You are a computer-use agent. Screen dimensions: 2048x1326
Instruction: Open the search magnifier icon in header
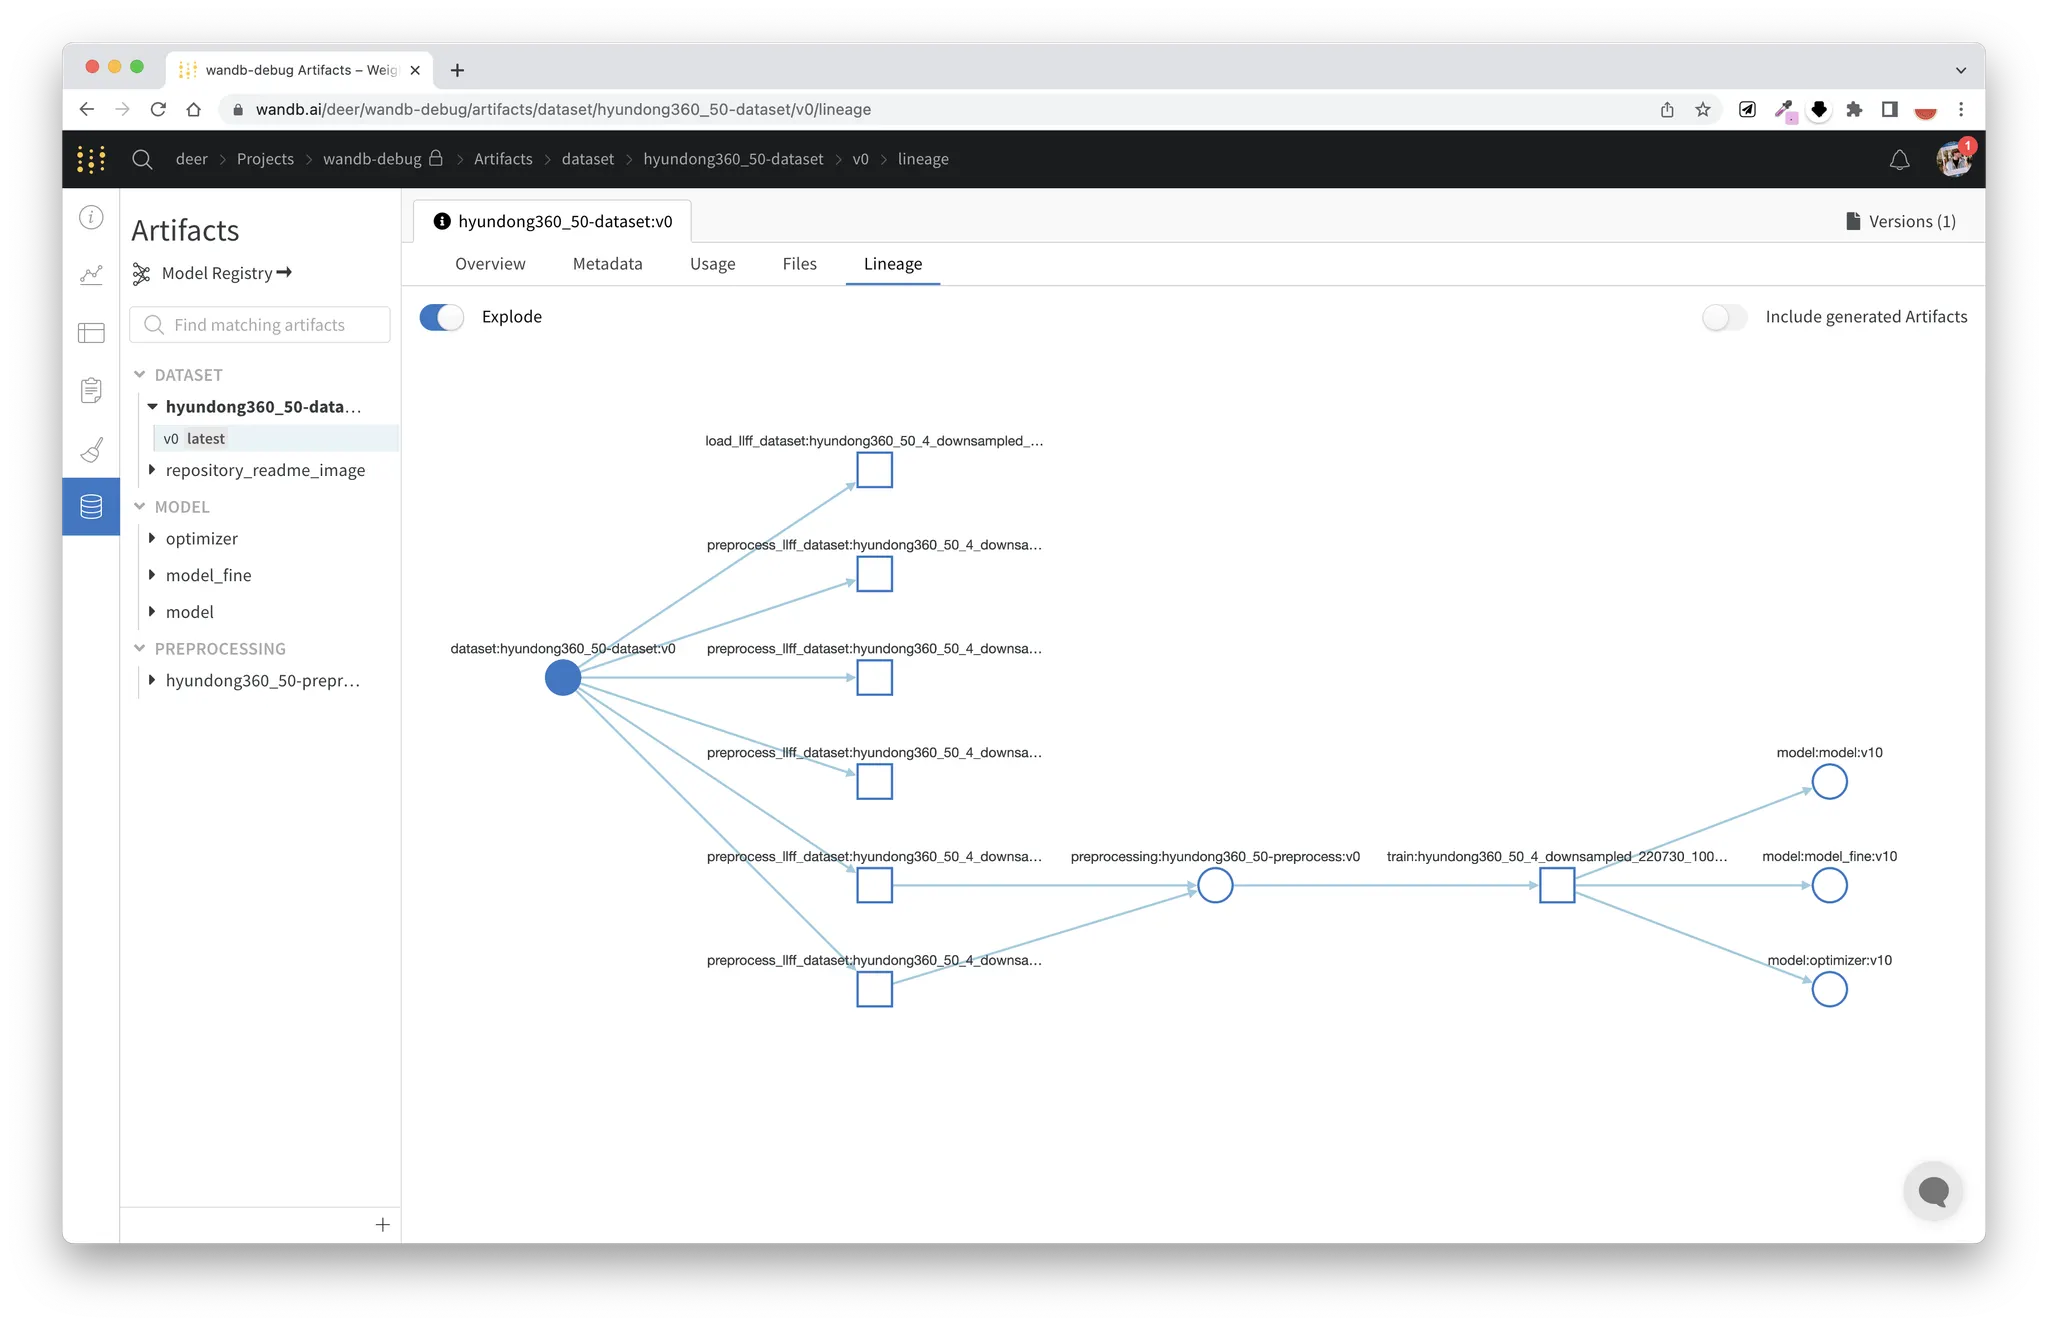coord(142,160)
